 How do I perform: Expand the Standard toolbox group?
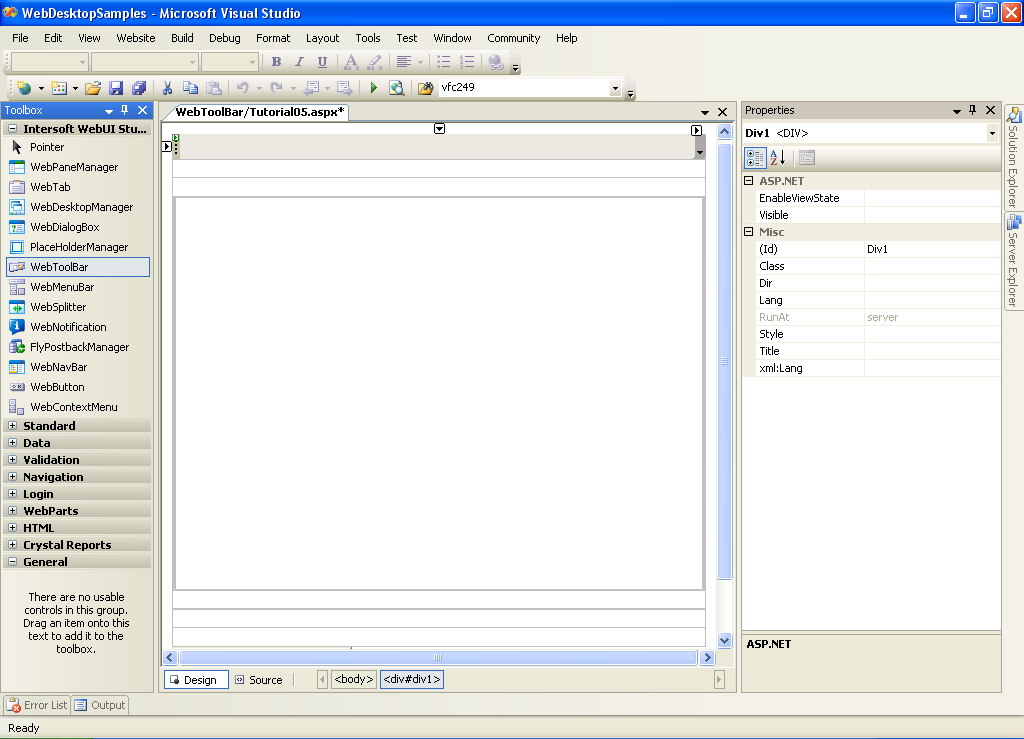point(13,426)
